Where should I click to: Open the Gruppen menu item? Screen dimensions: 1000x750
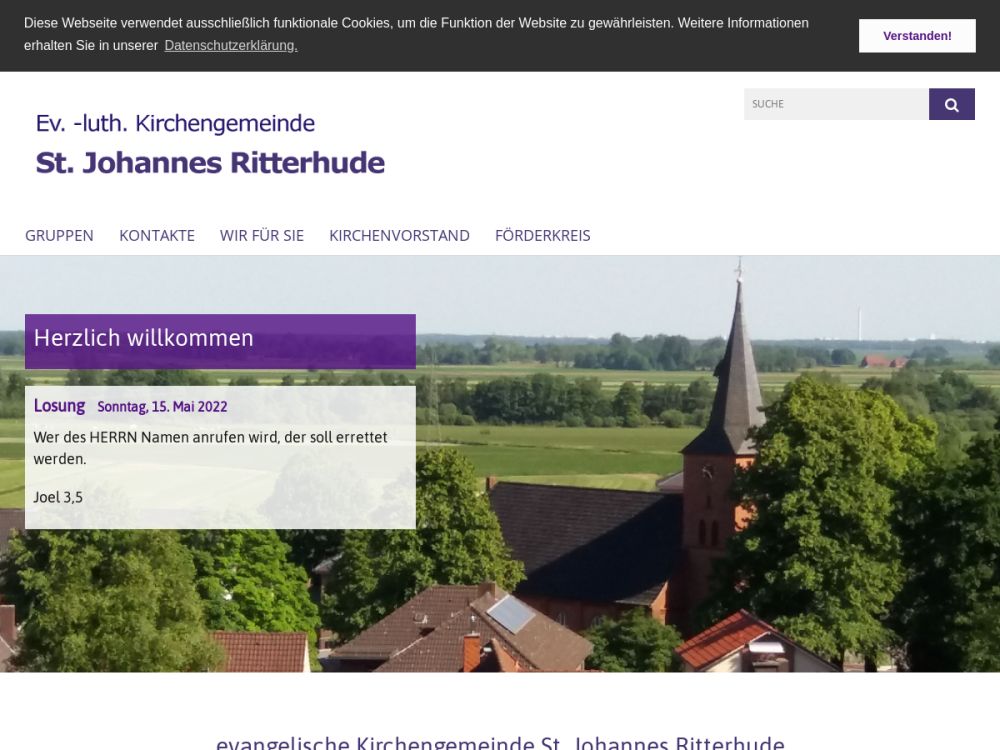point(59,235)
